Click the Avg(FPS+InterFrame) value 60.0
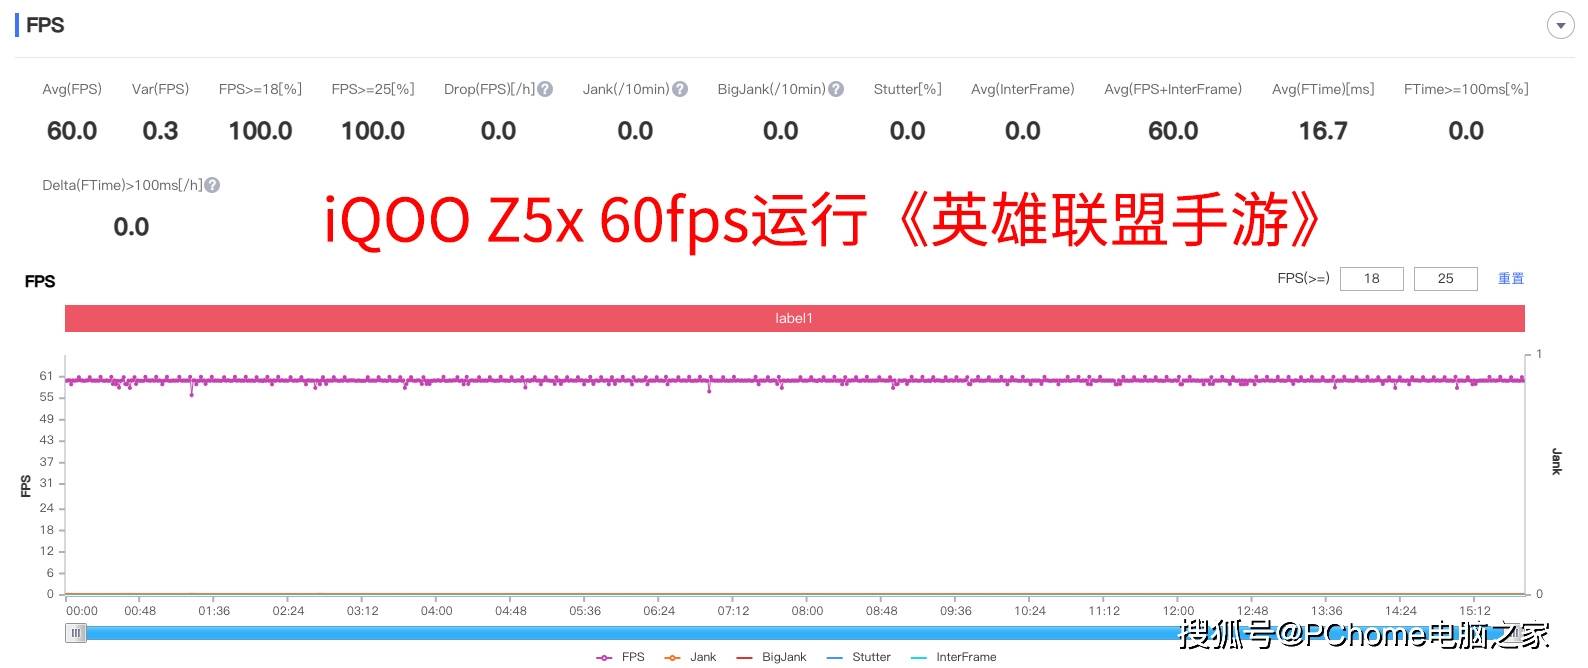The width and height of the screenshot is (1588, 668). pos(1173,131)
